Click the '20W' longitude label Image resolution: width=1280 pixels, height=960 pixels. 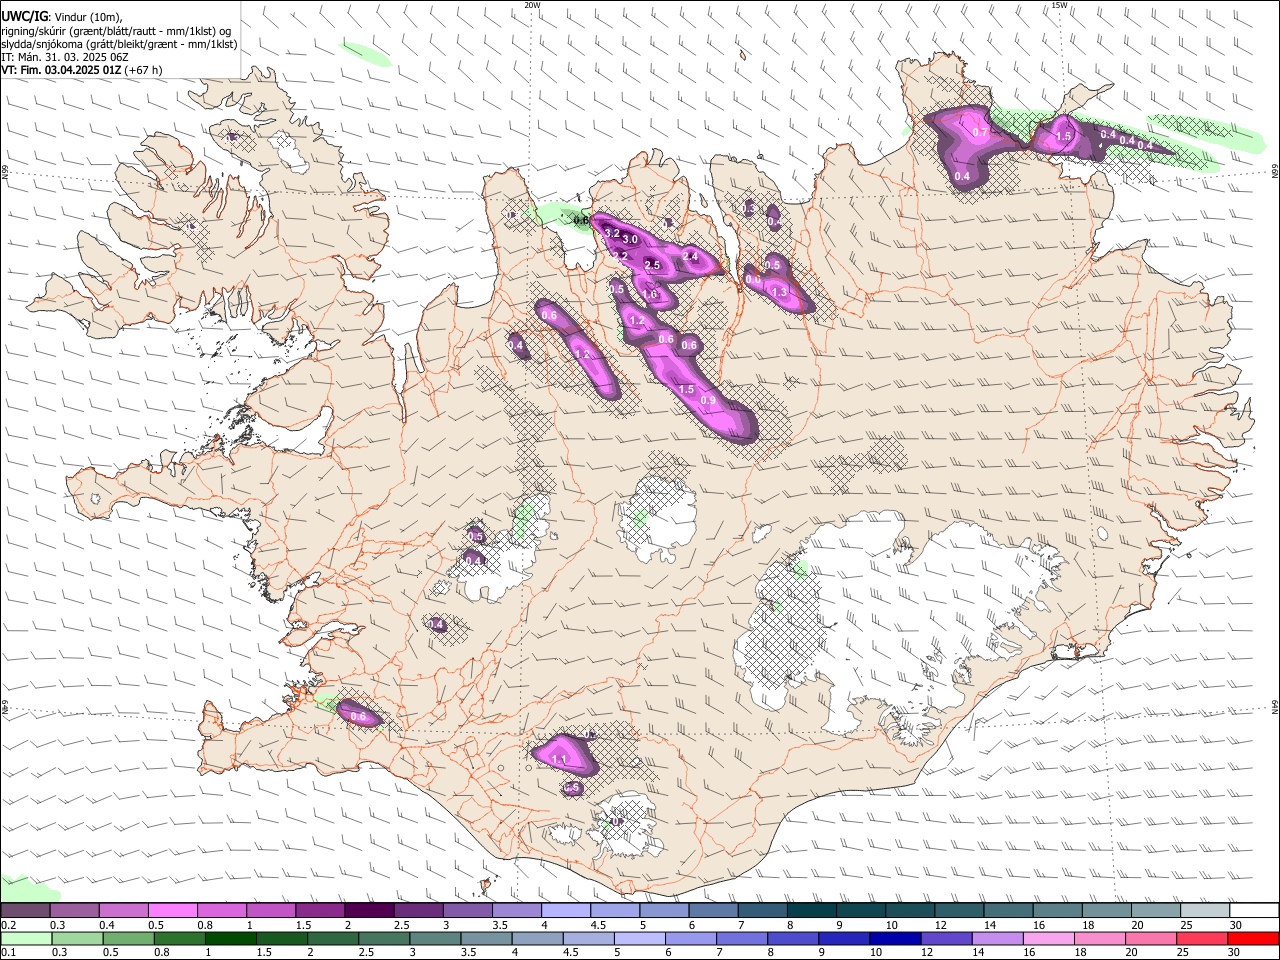[x=532, y=5]
